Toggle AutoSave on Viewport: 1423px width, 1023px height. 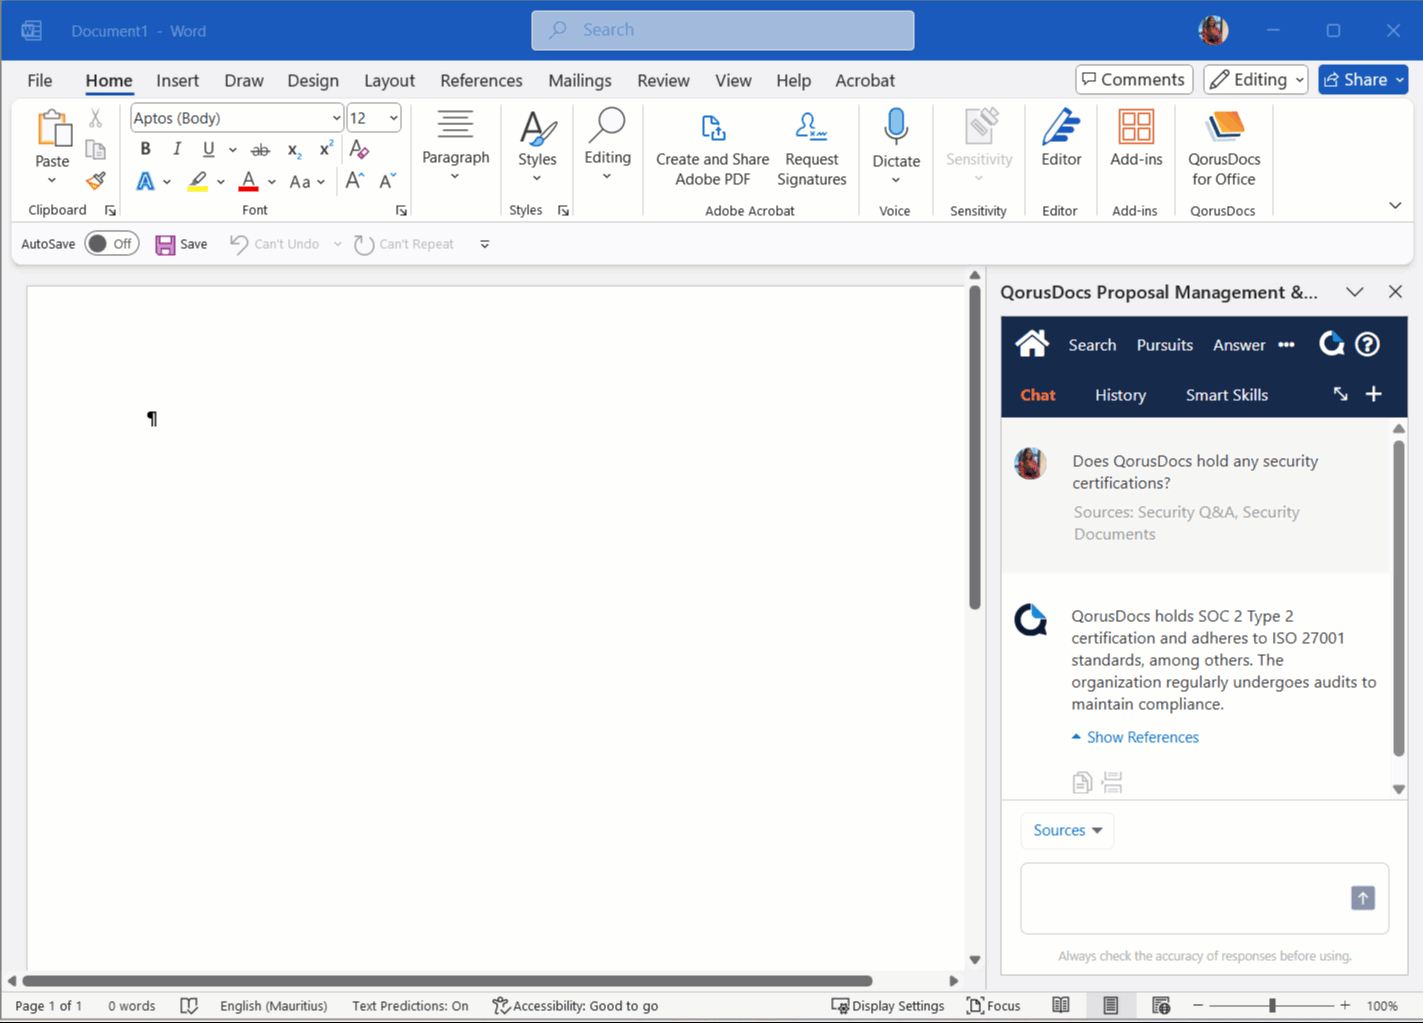(x=111, y=243)
